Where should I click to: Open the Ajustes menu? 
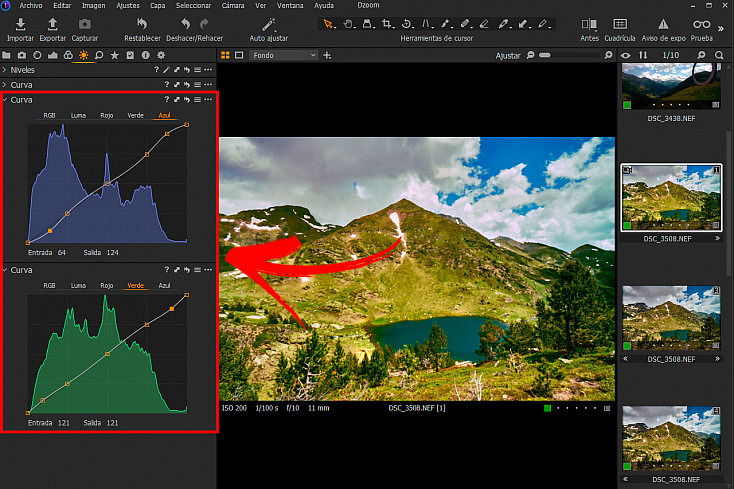(x=128, y=5)
